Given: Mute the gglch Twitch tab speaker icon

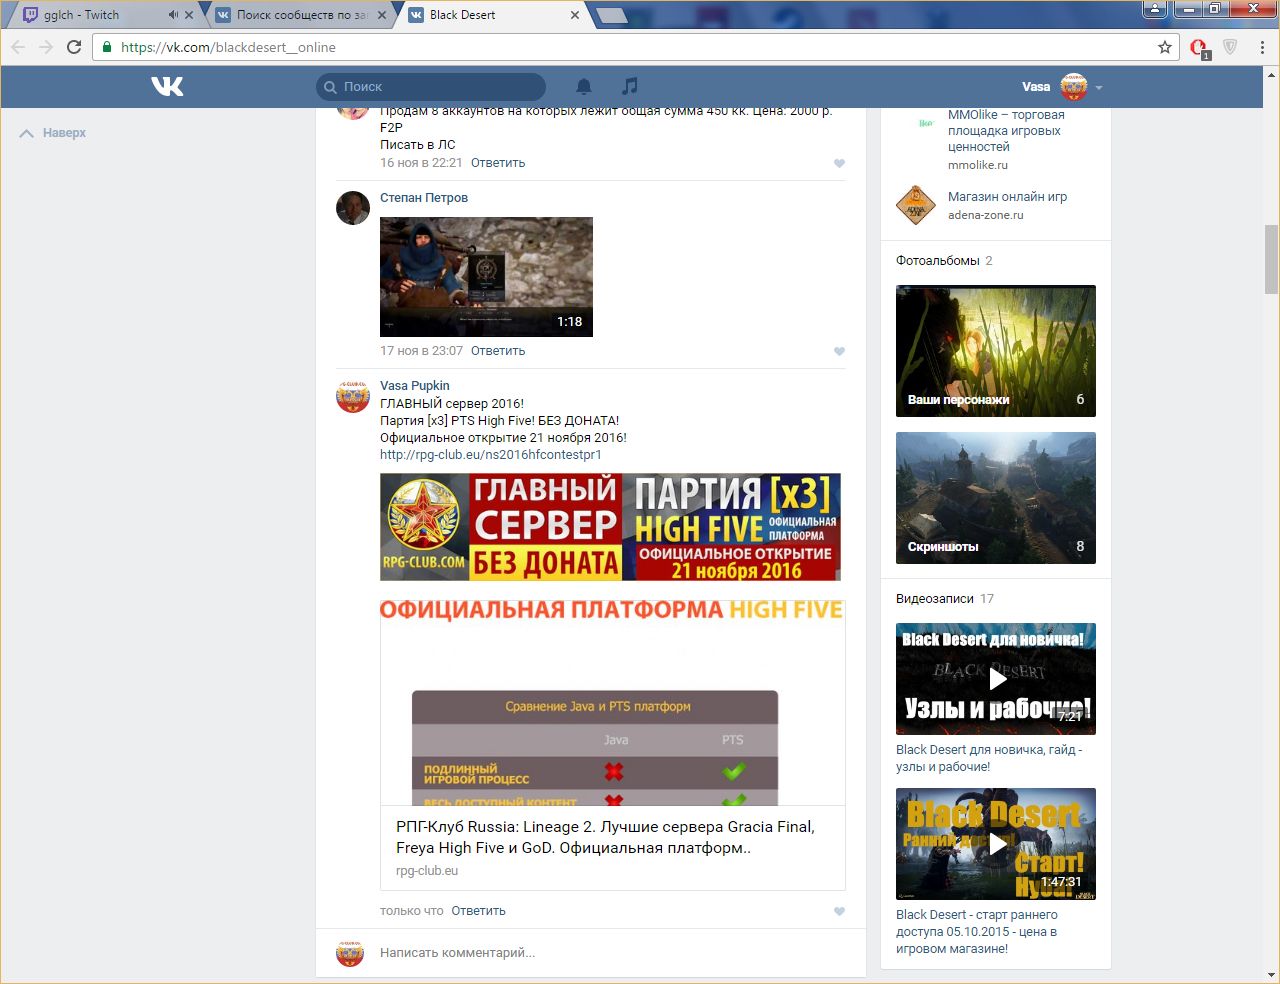Looking at the screenshot, I should pos(173,15).
